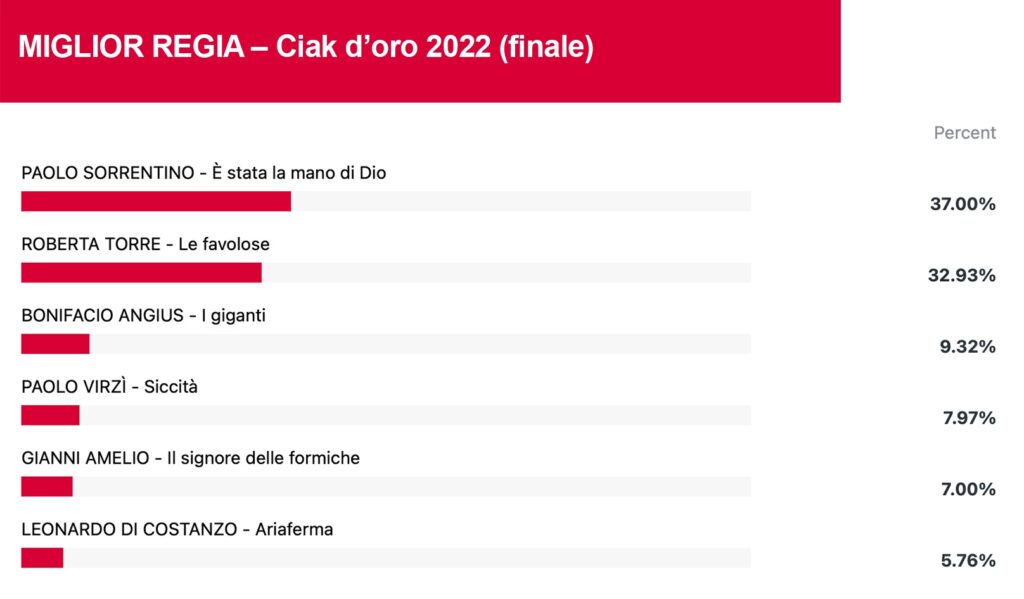This screenshot has width=1024, height=599.
Task: Click the 7.00% percentage
Action: click(968, 489)
